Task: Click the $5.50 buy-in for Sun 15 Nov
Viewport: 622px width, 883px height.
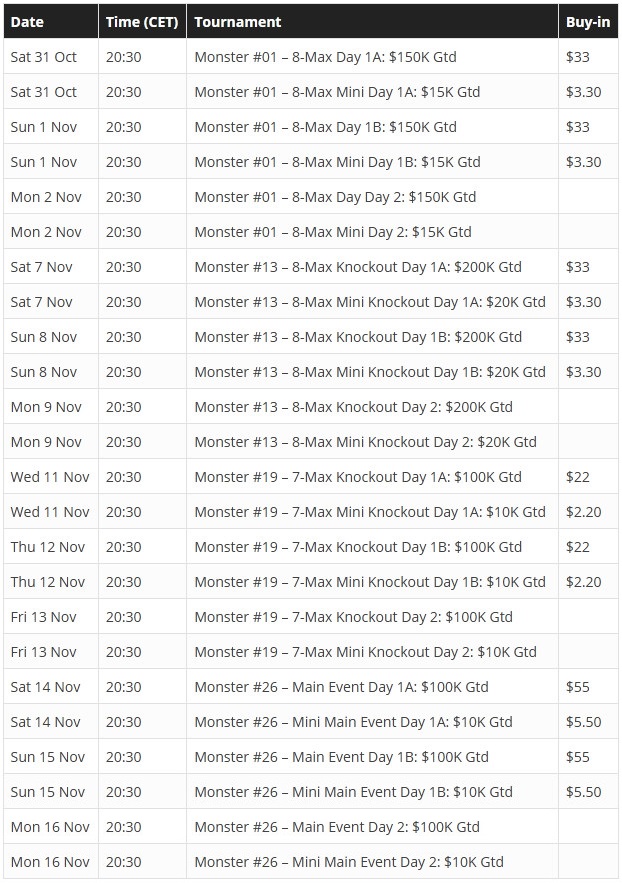Action: pyautogui.click(x=584, y=792)
